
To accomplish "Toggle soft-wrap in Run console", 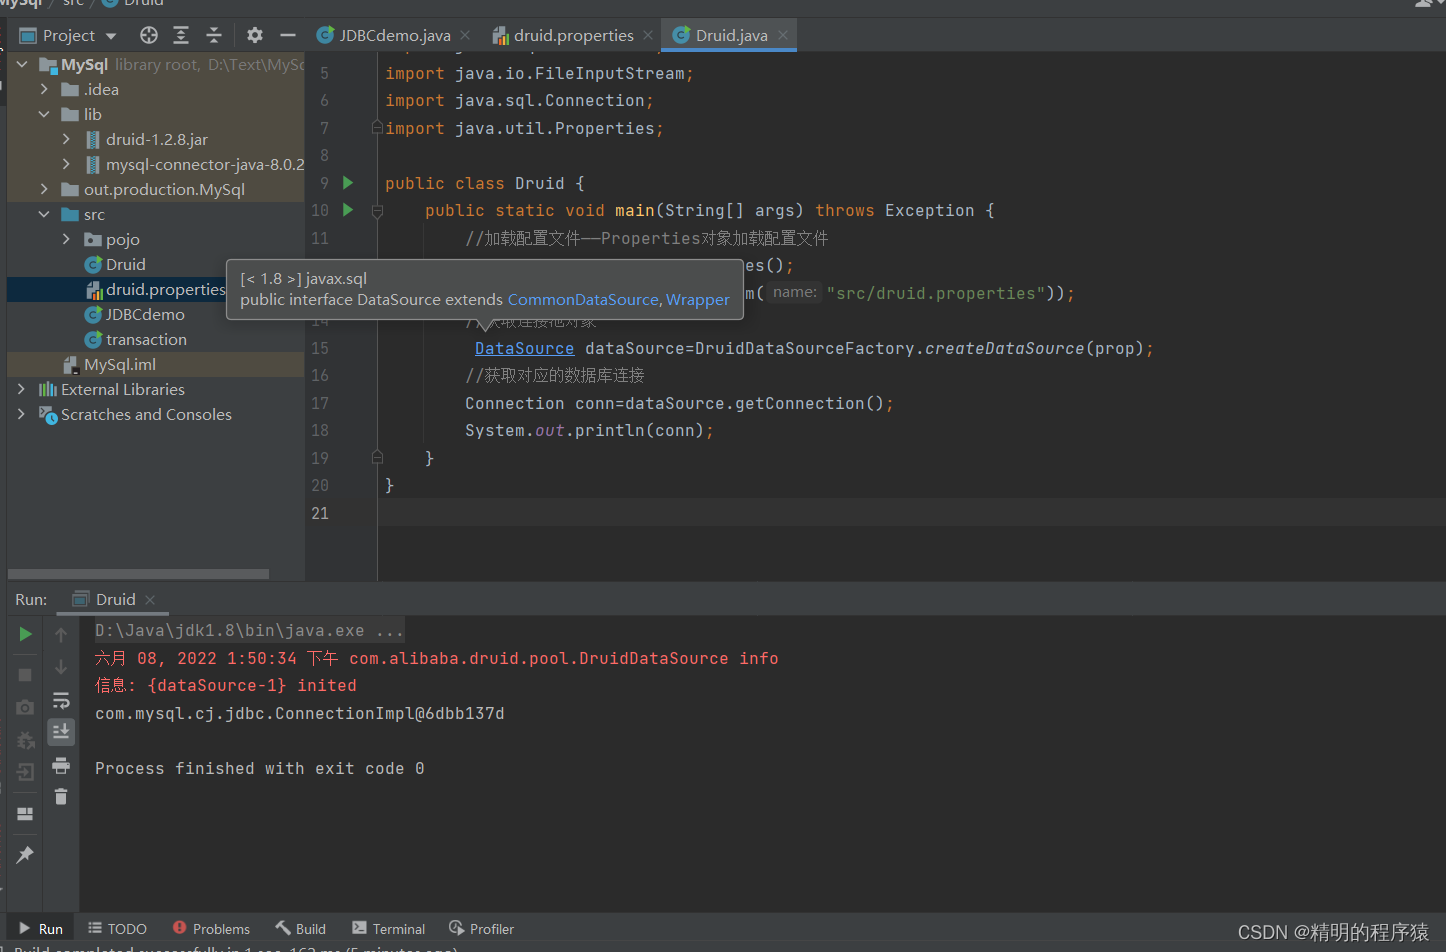I will tap(61, 699).
